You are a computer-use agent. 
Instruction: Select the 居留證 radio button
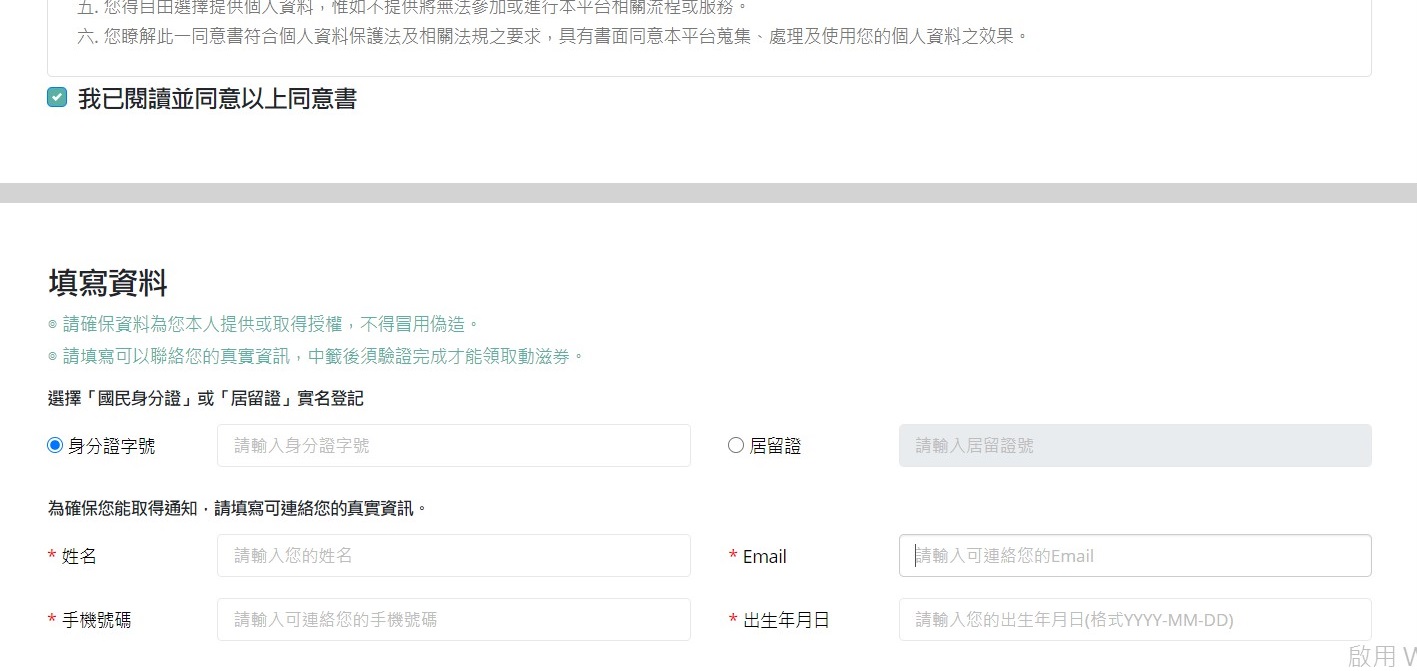[x=736, y=445]
